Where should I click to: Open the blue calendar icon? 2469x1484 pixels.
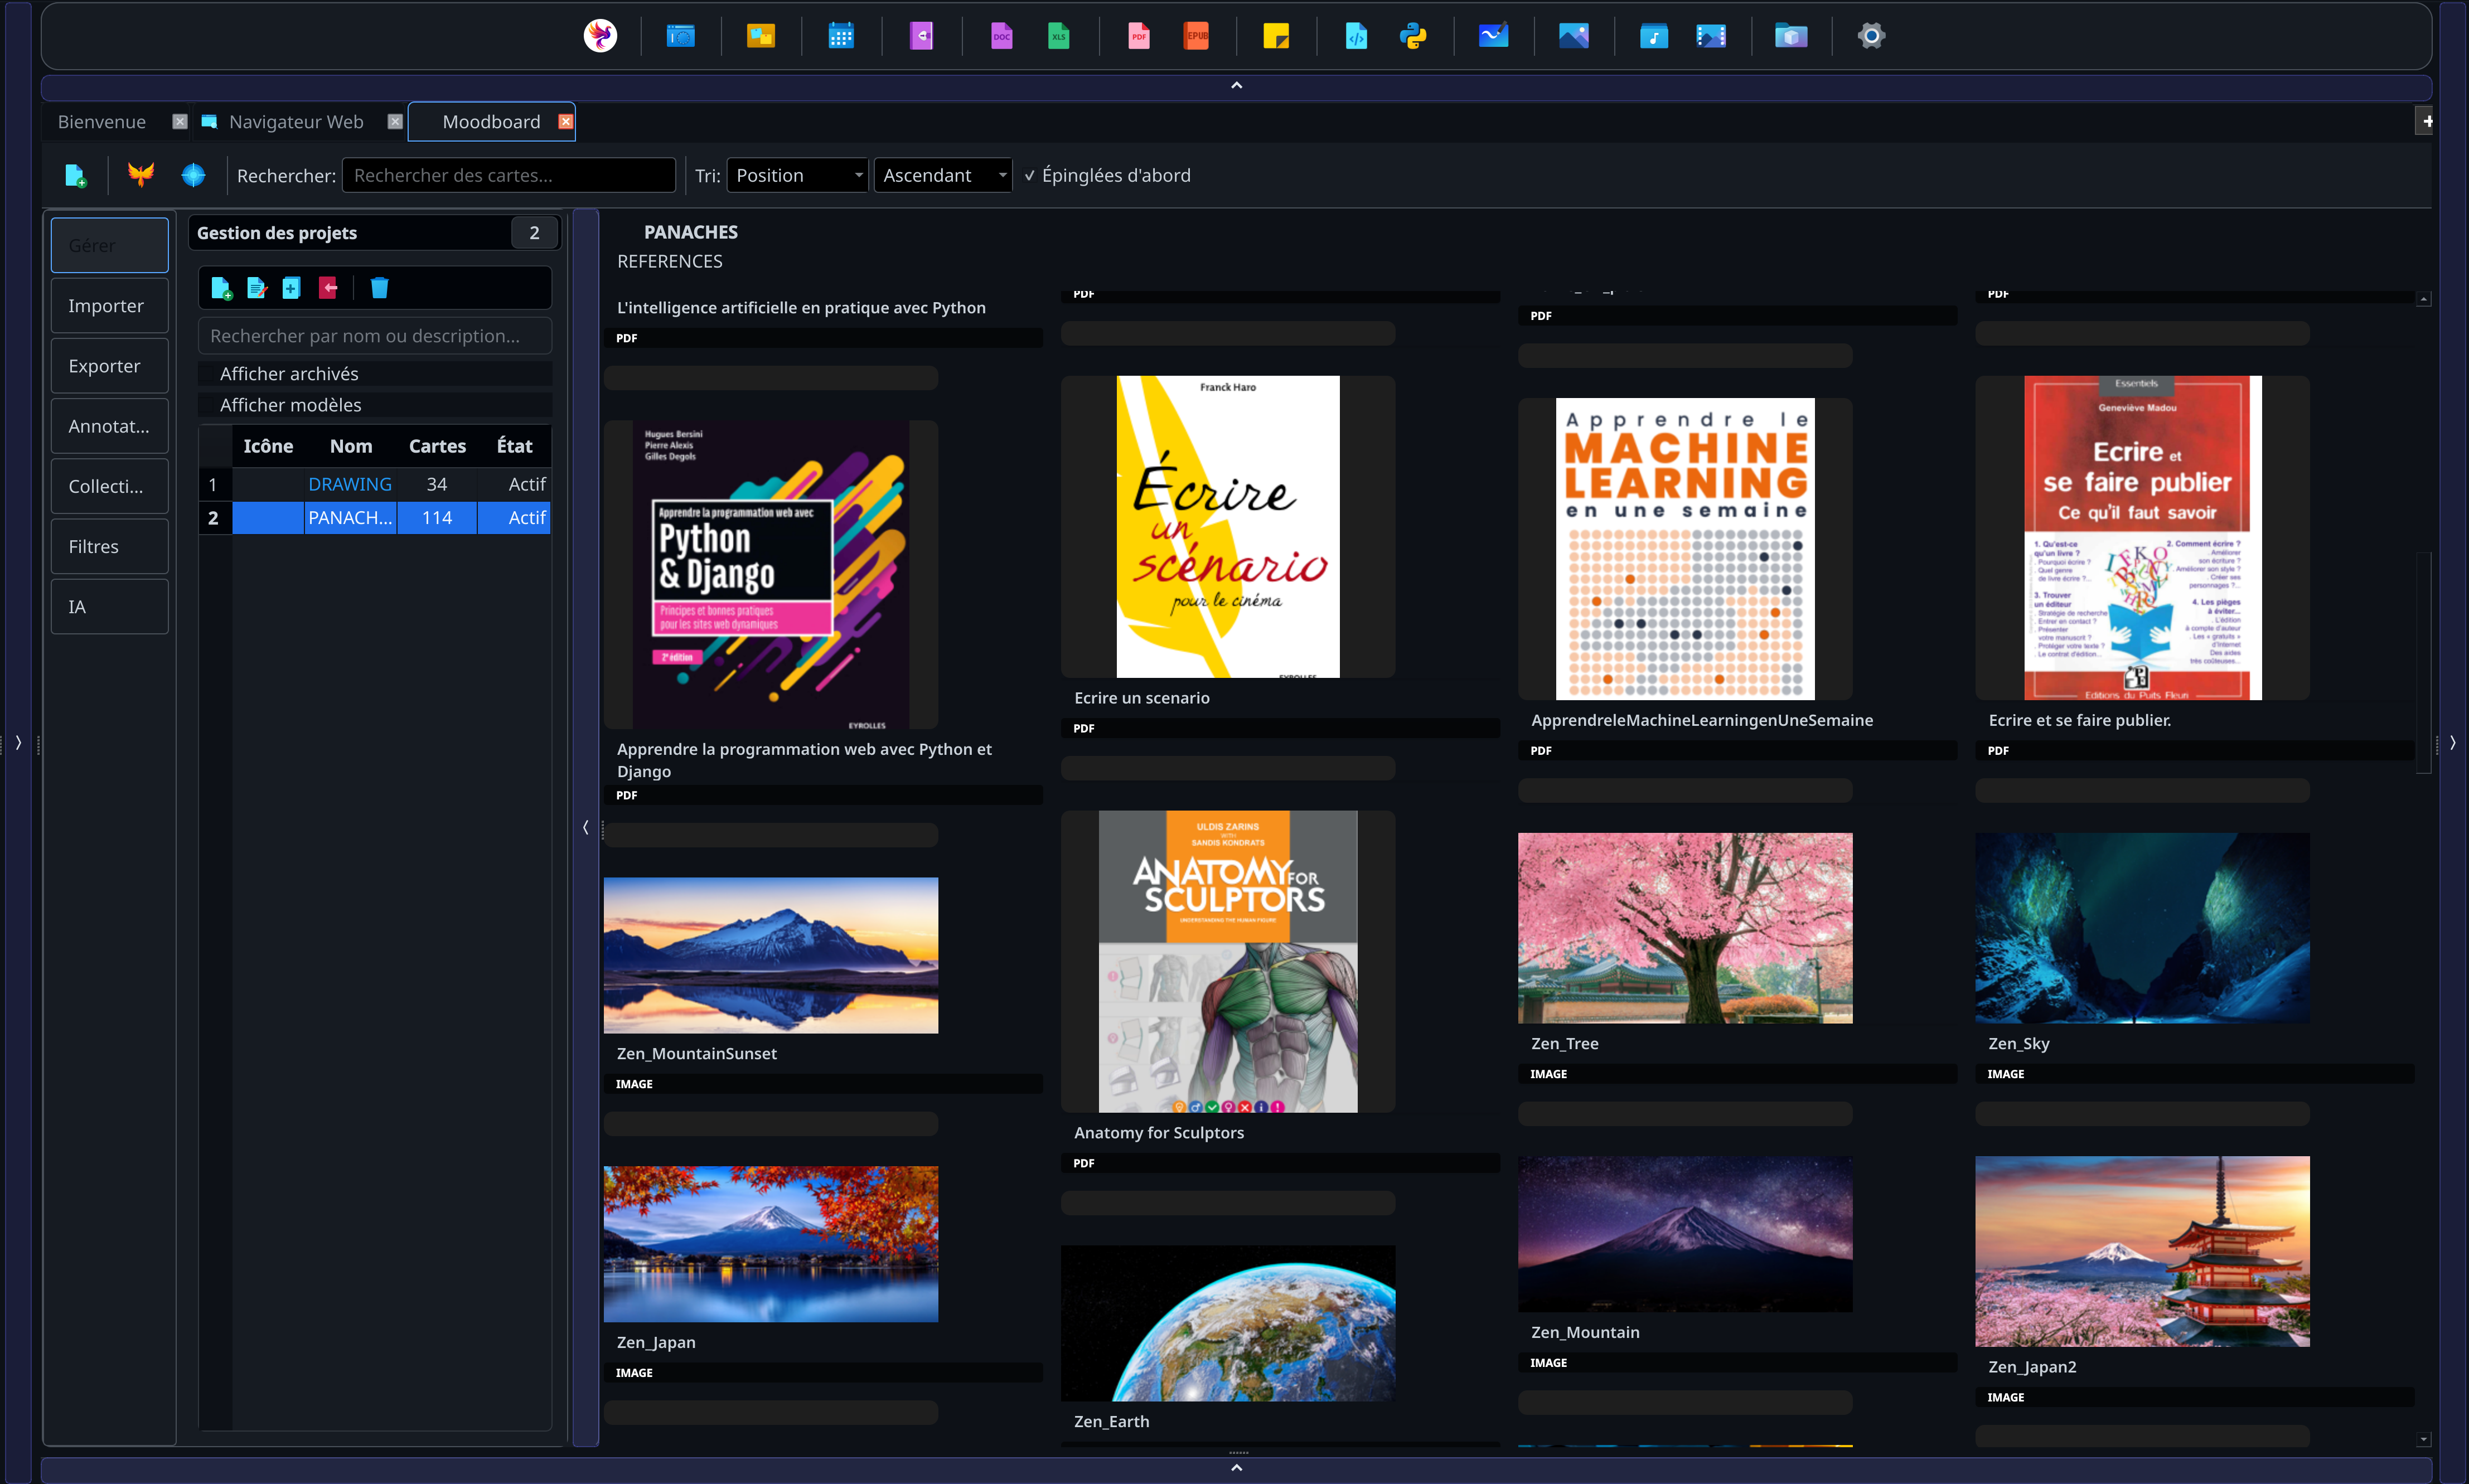click(841, 36)
